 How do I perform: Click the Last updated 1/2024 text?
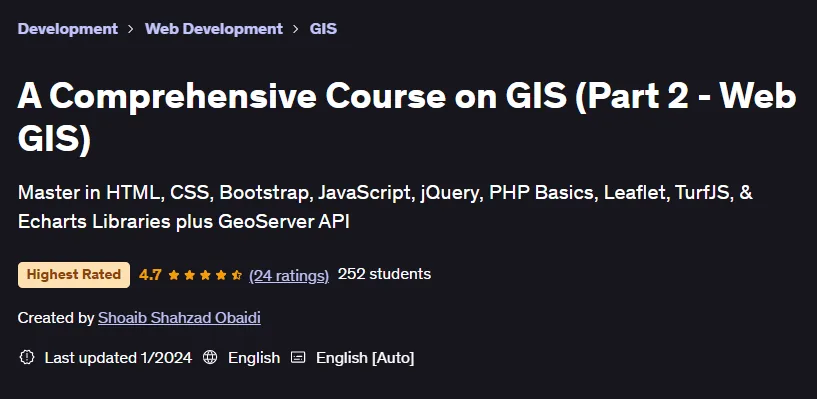click(x=118, y=358)
